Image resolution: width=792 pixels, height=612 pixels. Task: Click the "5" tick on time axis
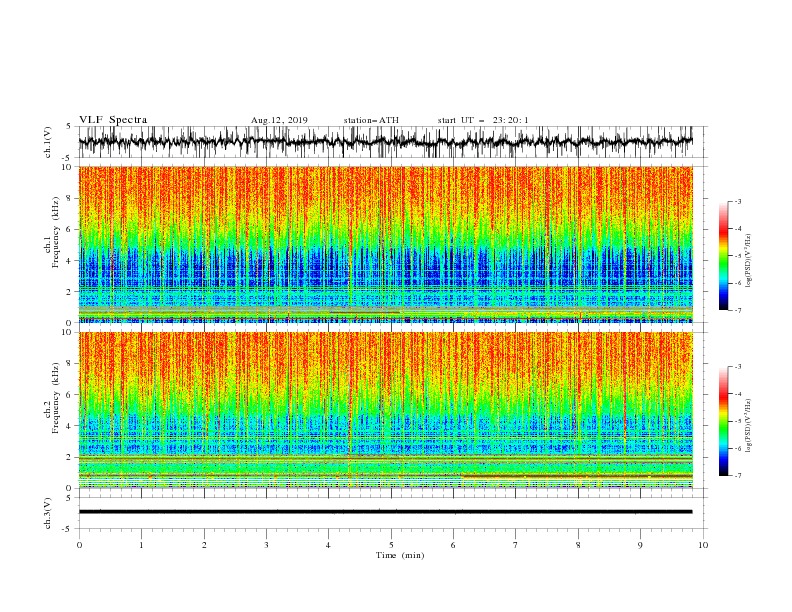(391, 545)
